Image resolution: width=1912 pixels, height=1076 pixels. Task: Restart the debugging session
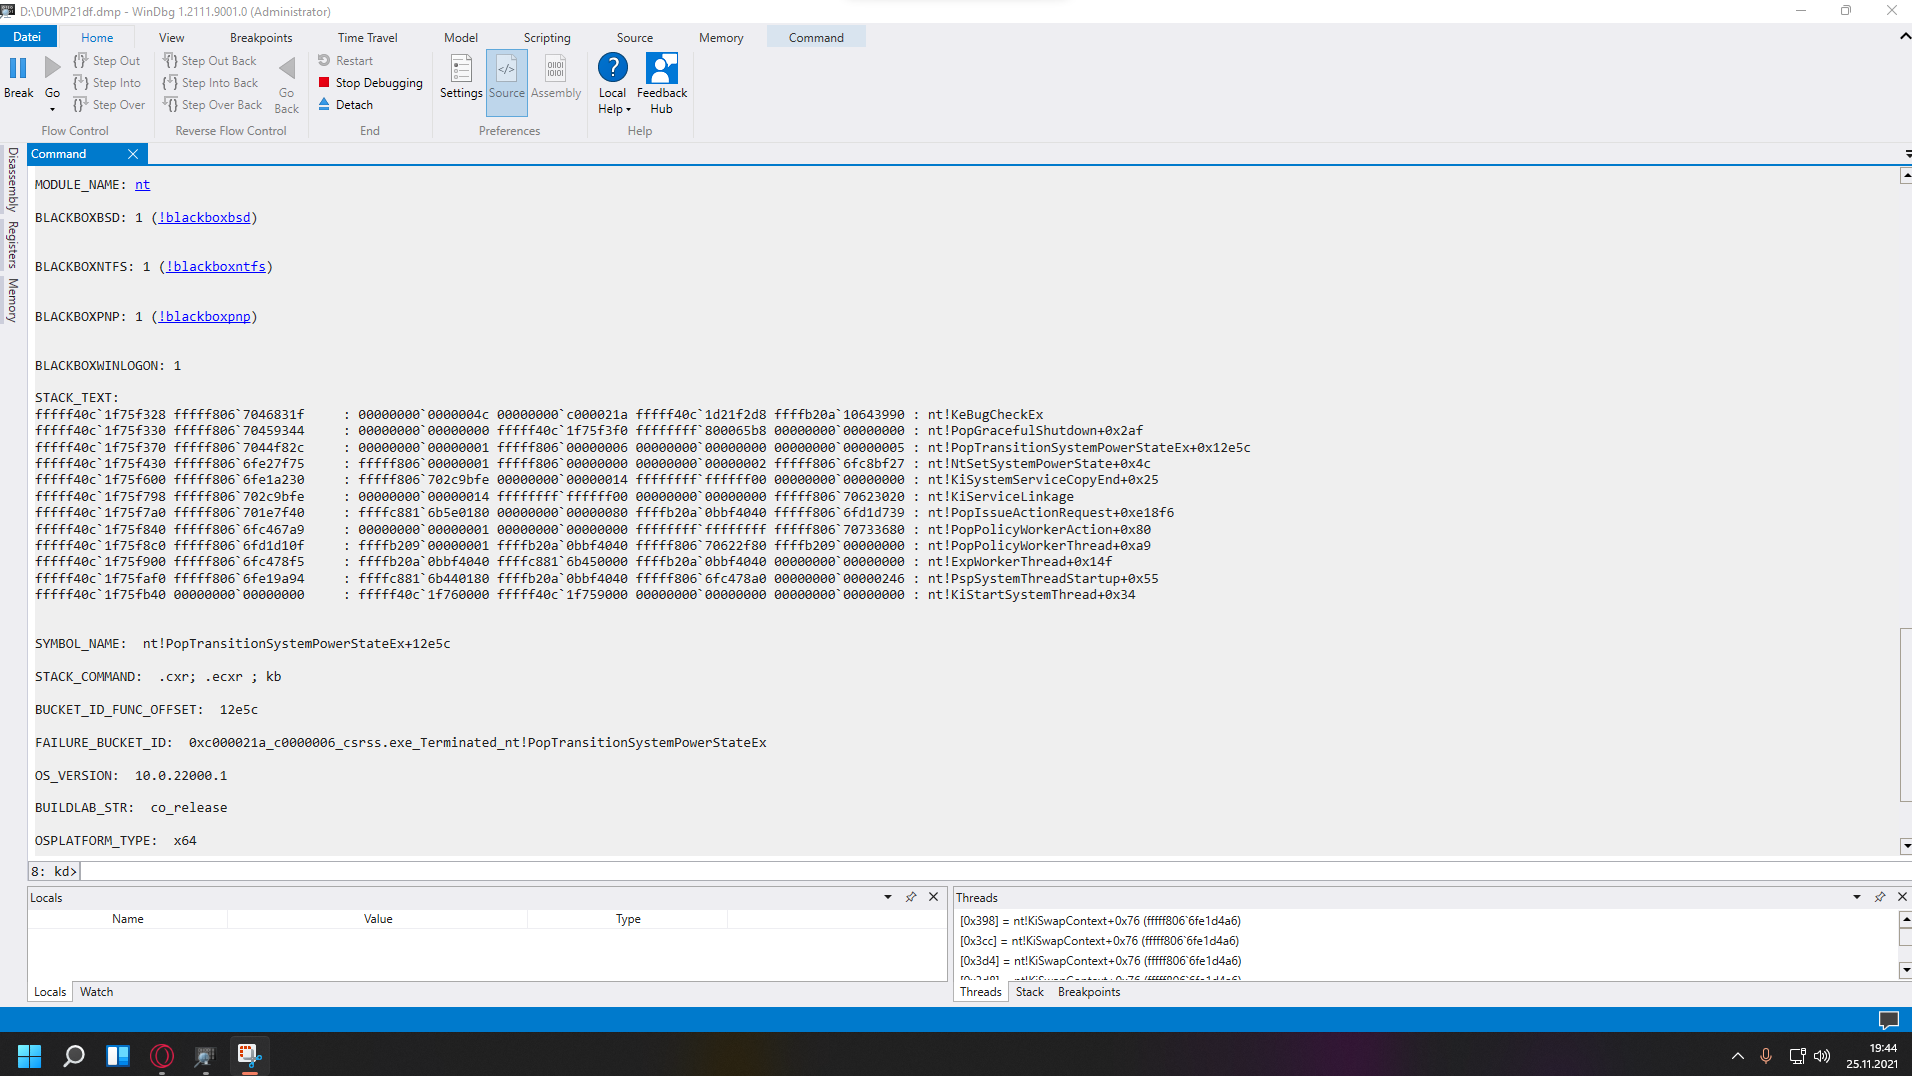(x=345, y=61)
